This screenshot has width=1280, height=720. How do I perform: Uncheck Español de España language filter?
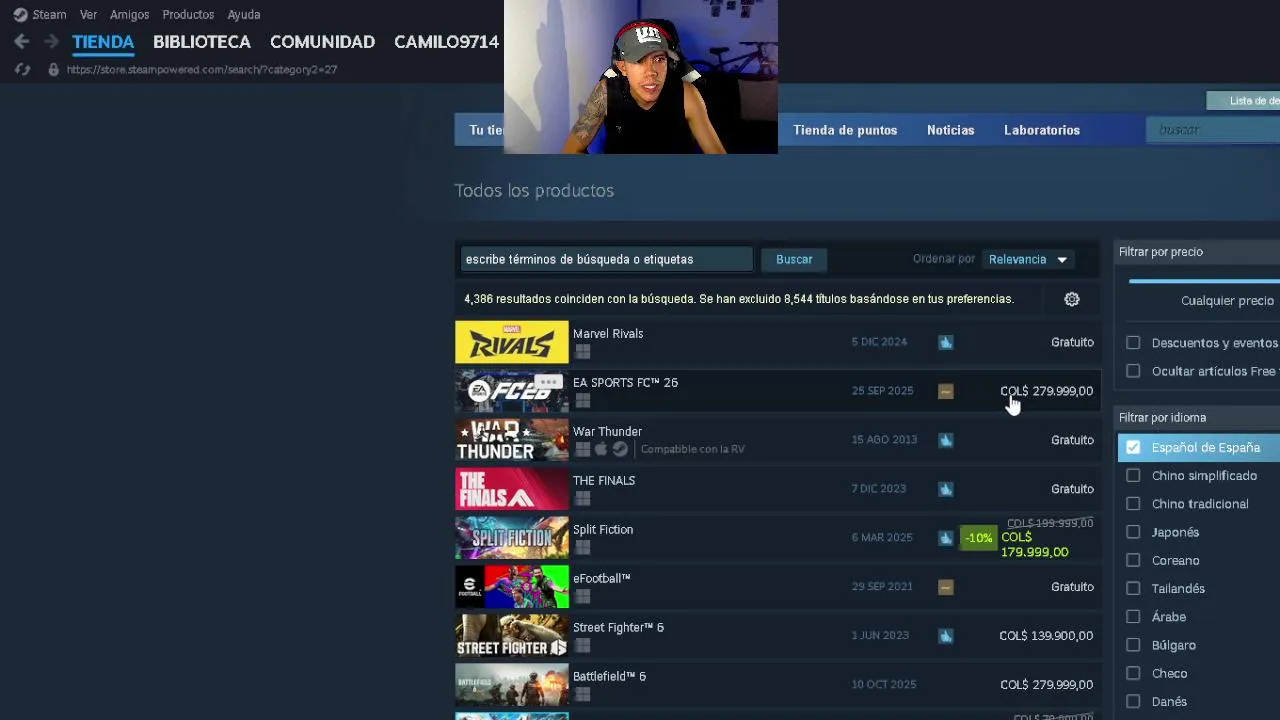click(x=1133, y=447)
